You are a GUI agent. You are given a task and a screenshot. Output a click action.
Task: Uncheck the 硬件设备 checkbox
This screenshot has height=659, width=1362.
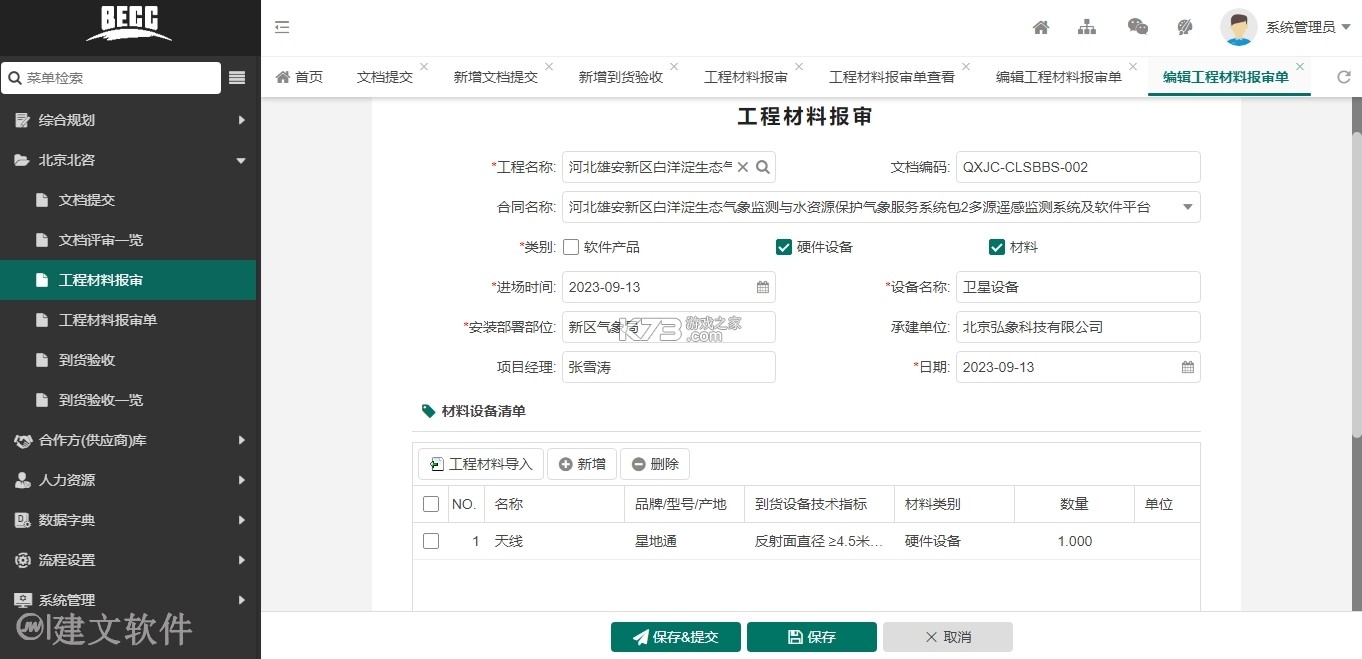coord(784,247)
